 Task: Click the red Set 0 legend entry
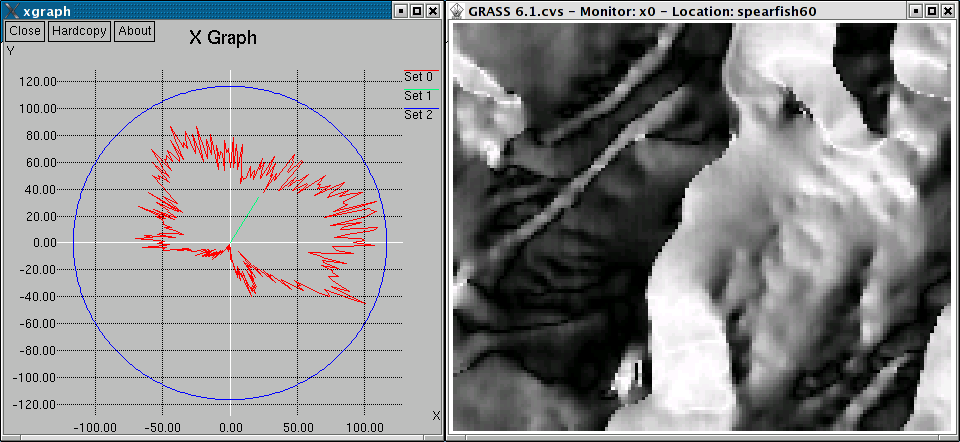point(418,77)
